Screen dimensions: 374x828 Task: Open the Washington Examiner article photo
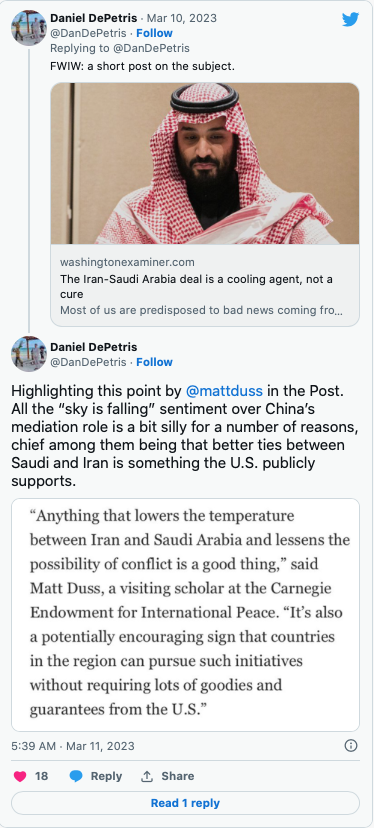point(205,163)
